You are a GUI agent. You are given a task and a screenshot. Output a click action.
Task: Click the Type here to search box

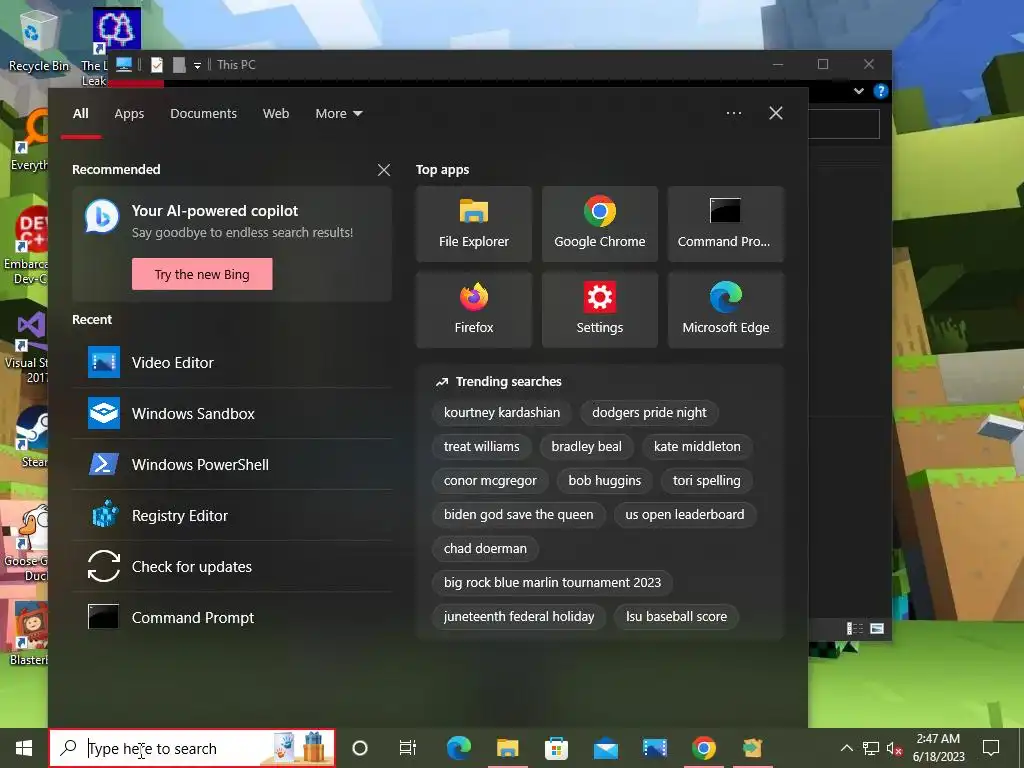192,748
